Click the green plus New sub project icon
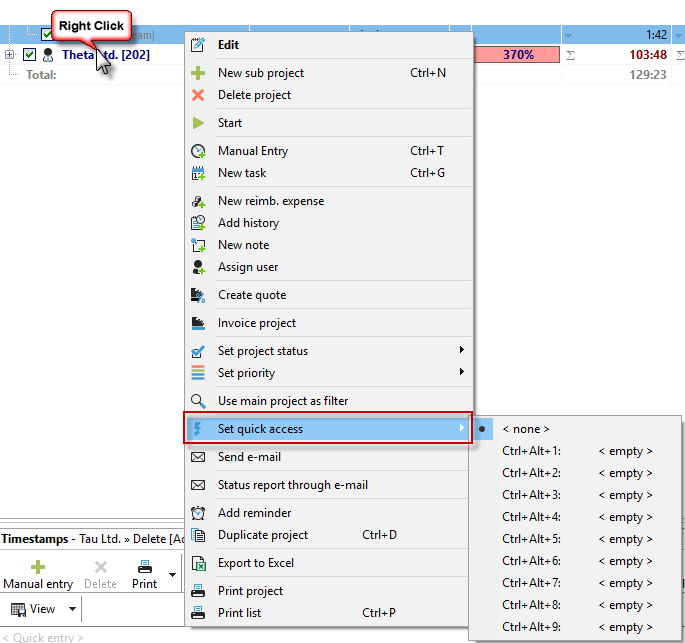Image resolution: width=685 pixels, height=643 pixels. [198, 73]
